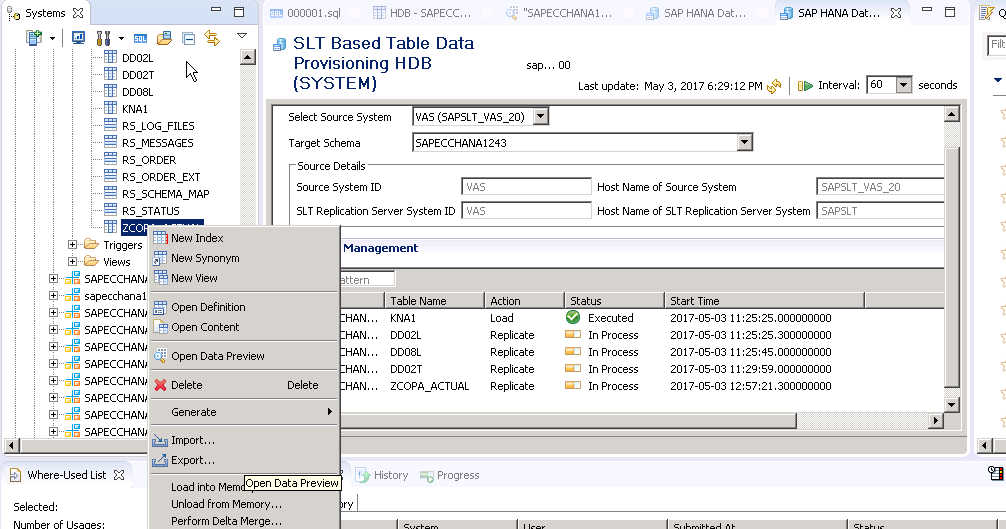Open dropdown beside the tools icon

point(121,38)
